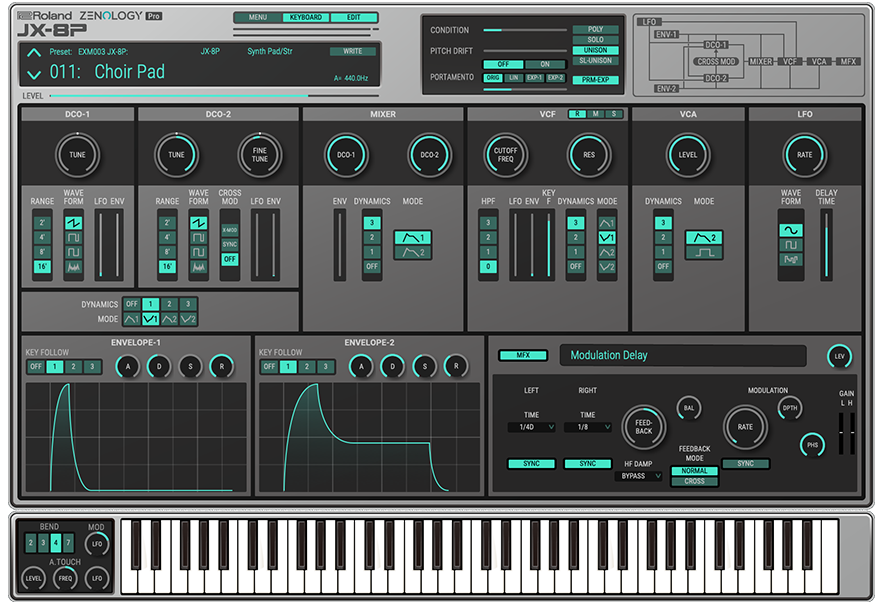The image size is (880, 607).
Task: Click the DCO-1 TUNE knob
Action: 77,155
